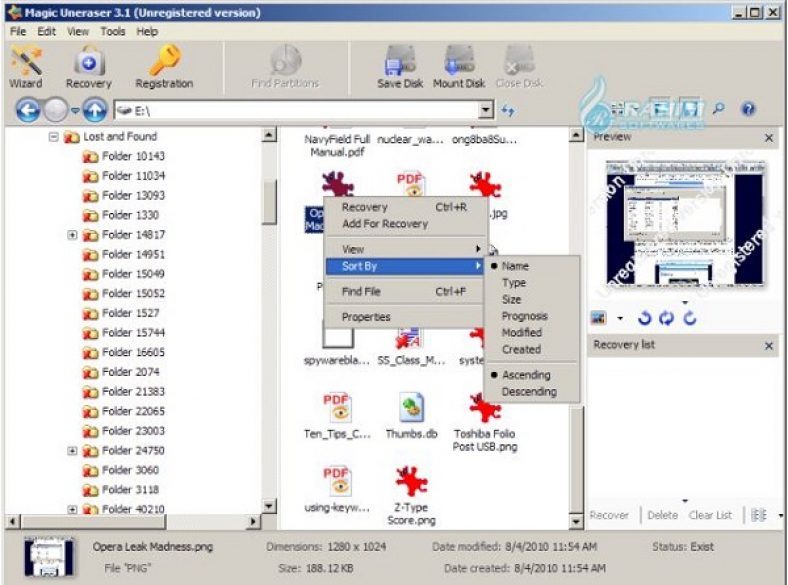Viewport: 788px width, 585px height.
Task: Select the Ten_Tips_C... PDF file
Action: [x=337, y=416]
